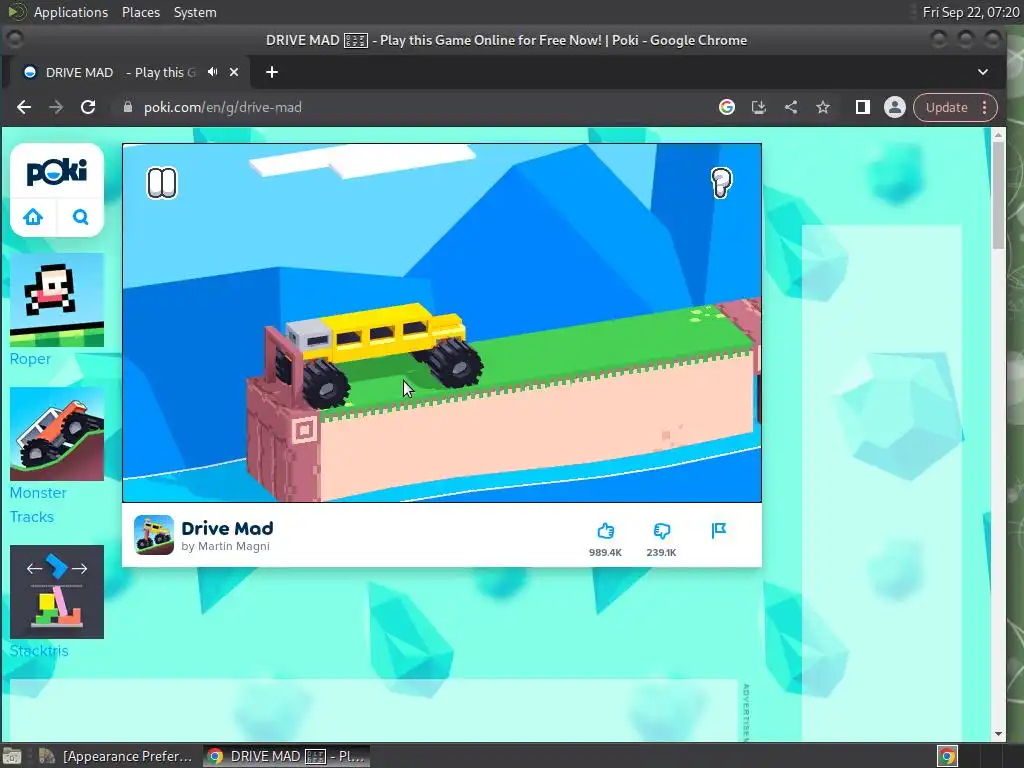Close the DRIVE MAD tab
Viewport: 1024px width, 768px height.
234,72
